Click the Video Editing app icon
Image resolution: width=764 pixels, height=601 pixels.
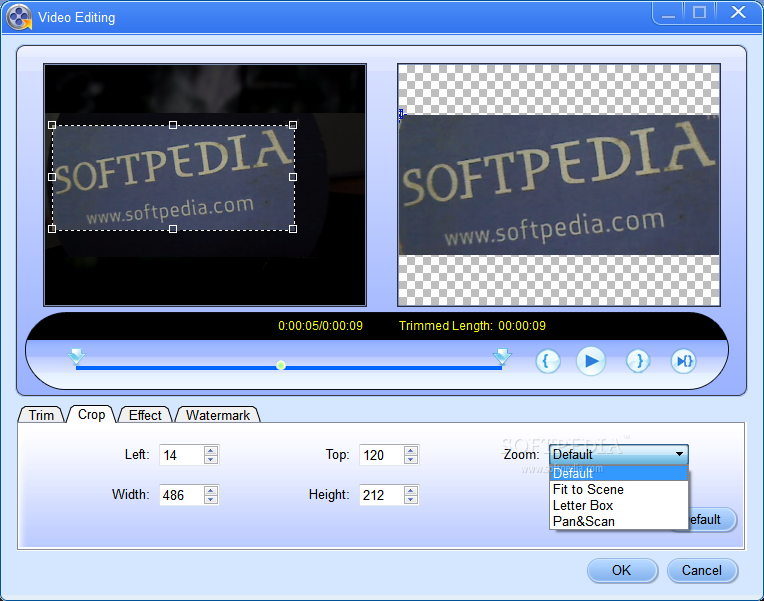coord(19,18)
